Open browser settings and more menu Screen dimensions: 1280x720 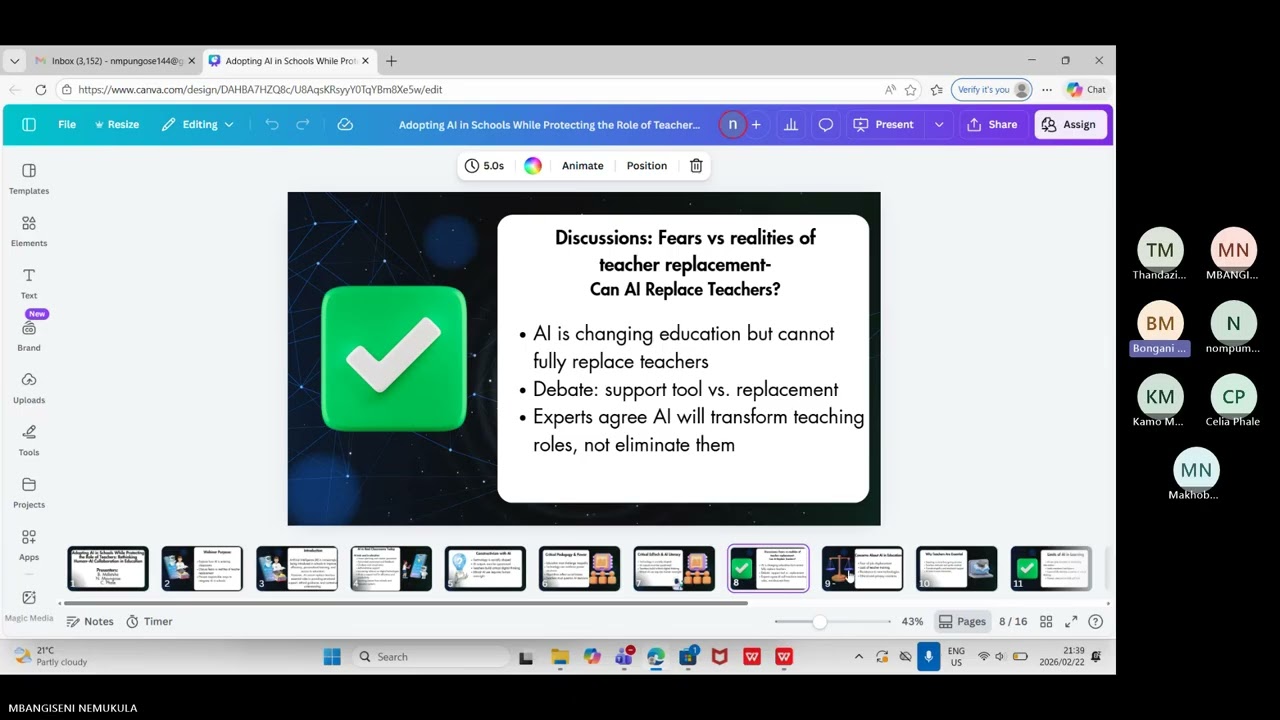tap(1047, 90)
